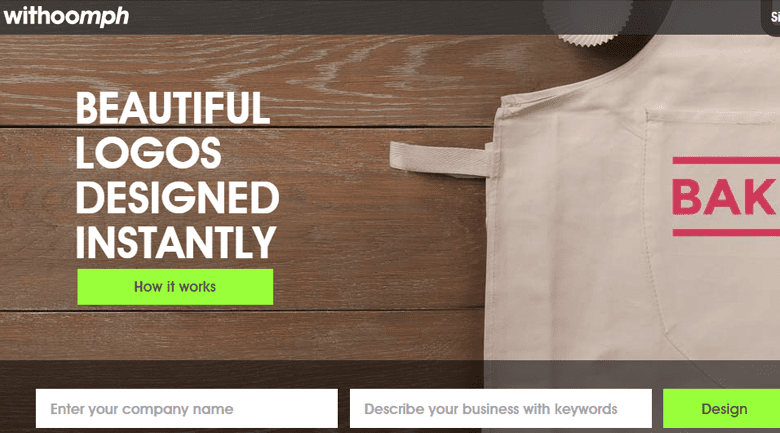The image size is (780, 433).
Task: Click the pink BAK logo on apron
Action: point(725,197)
